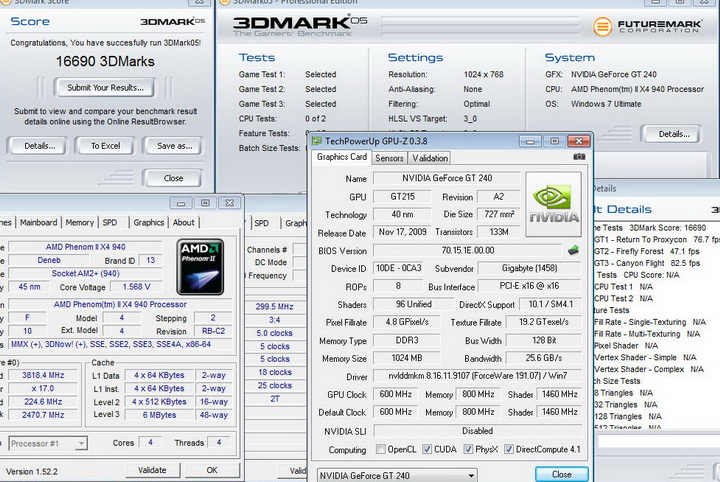Click GT1 - Return To Proxycon result row

click(x=657, y=239)
